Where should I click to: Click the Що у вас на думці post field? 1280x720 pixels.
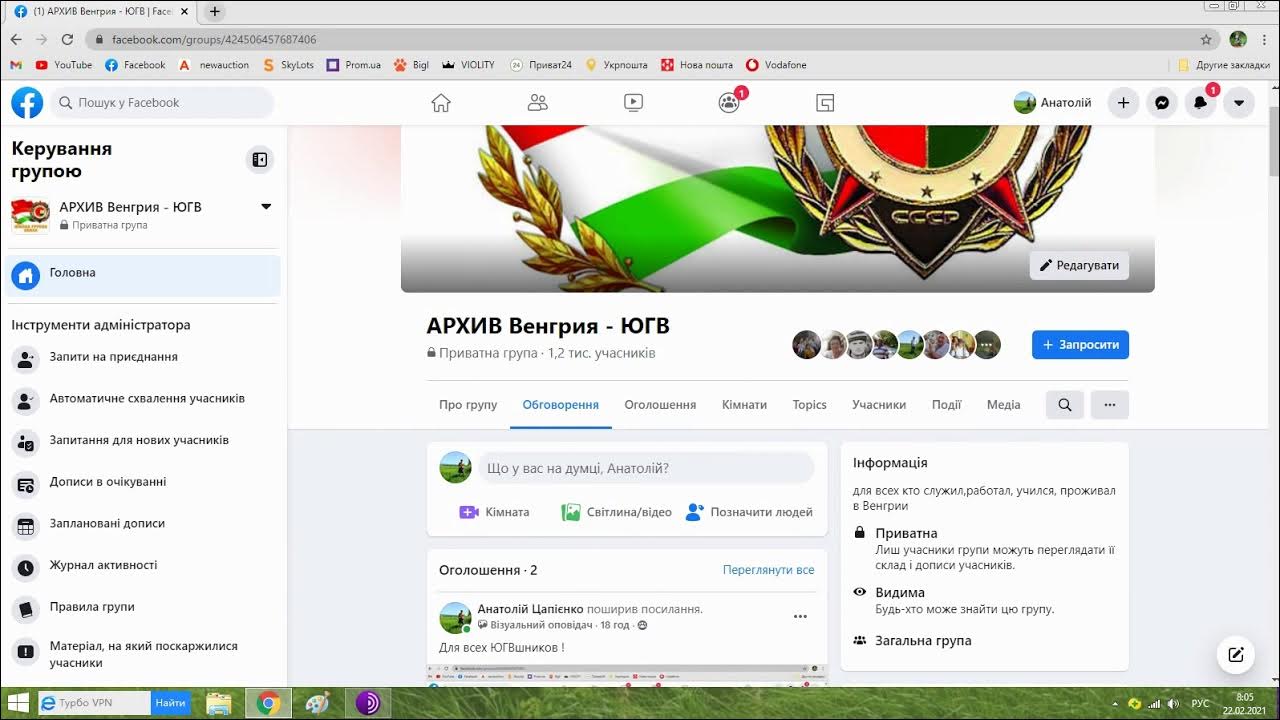(646, 468)
